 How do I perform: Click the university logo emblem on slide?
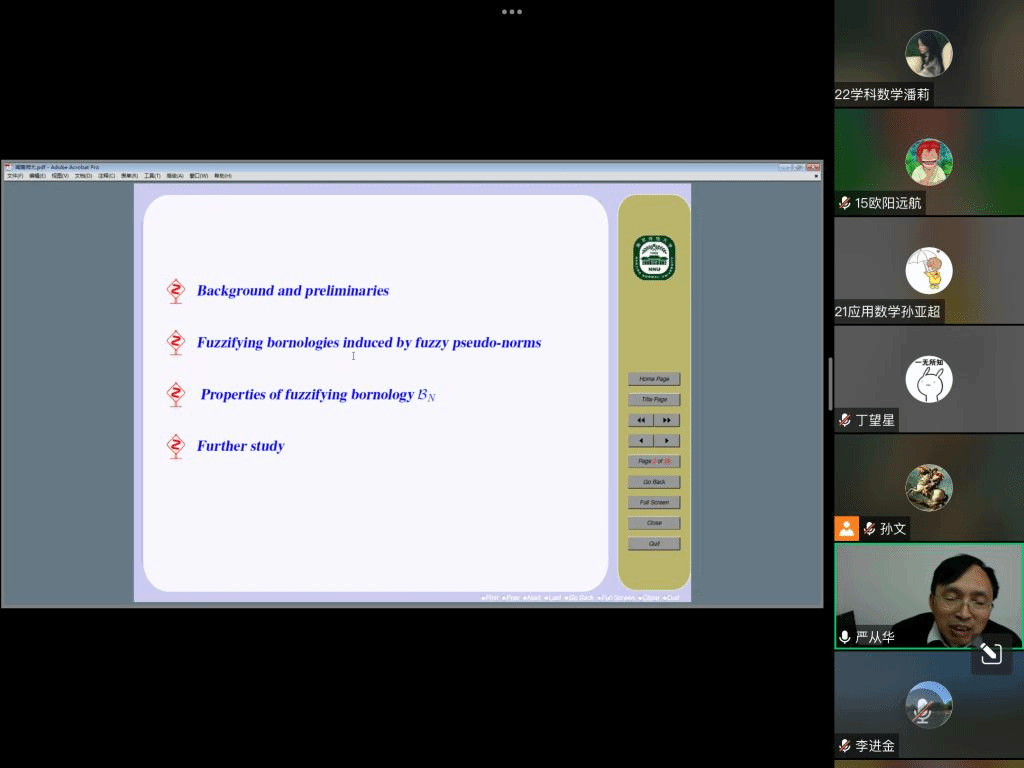tap(654, 258)
